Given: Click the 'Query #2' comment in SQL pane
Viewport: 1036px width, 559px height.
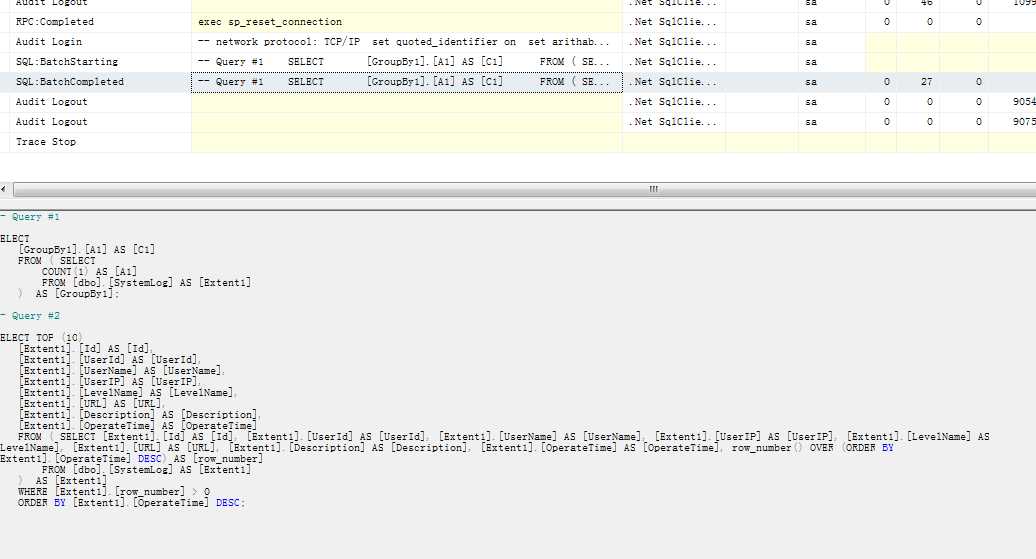Looking at the screenshot, I should (30, 316).
